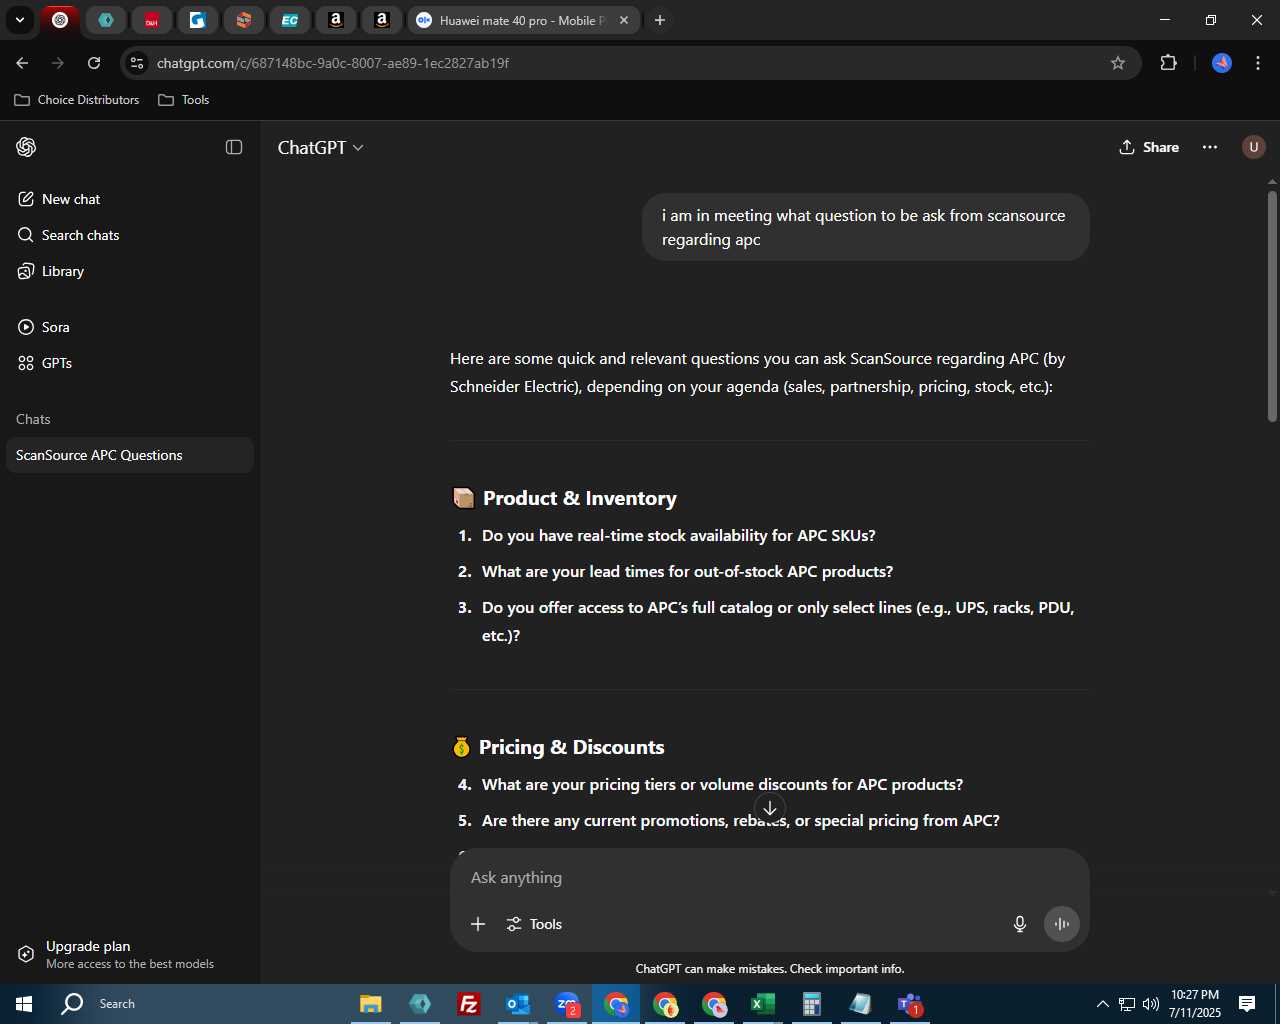Show hidden system tray icons
The height and width of the screenshot is (1024, 1280).
[x=1102, y=1004]
